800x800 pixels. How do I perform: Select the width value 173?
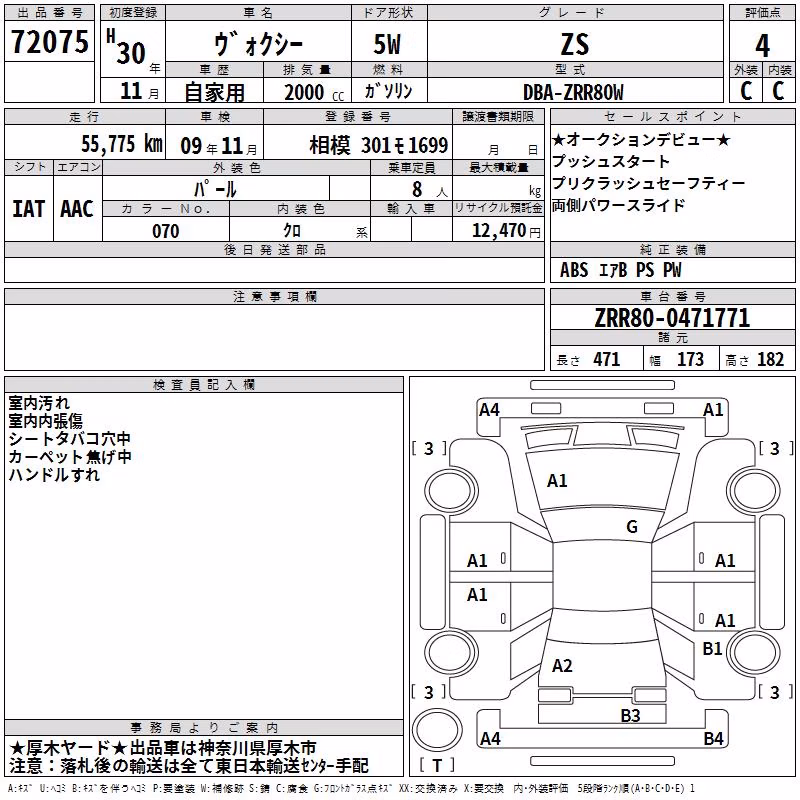coord(690,360)
